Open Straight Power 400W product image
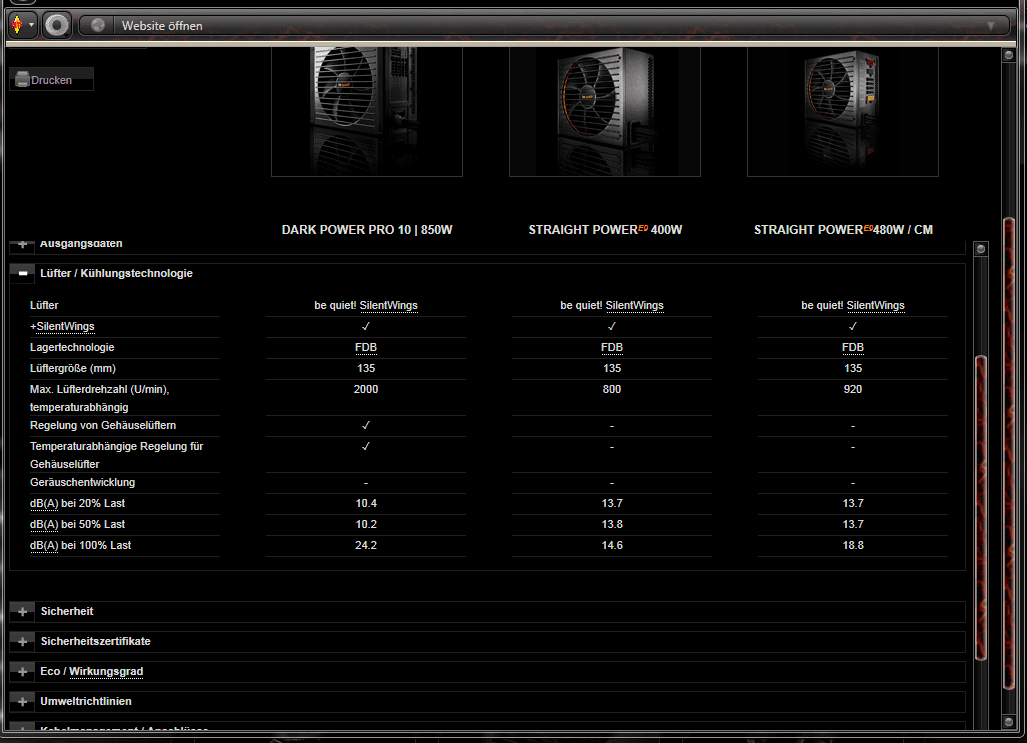The width and height of the screenshot is (1027, 743). point(605,111)
